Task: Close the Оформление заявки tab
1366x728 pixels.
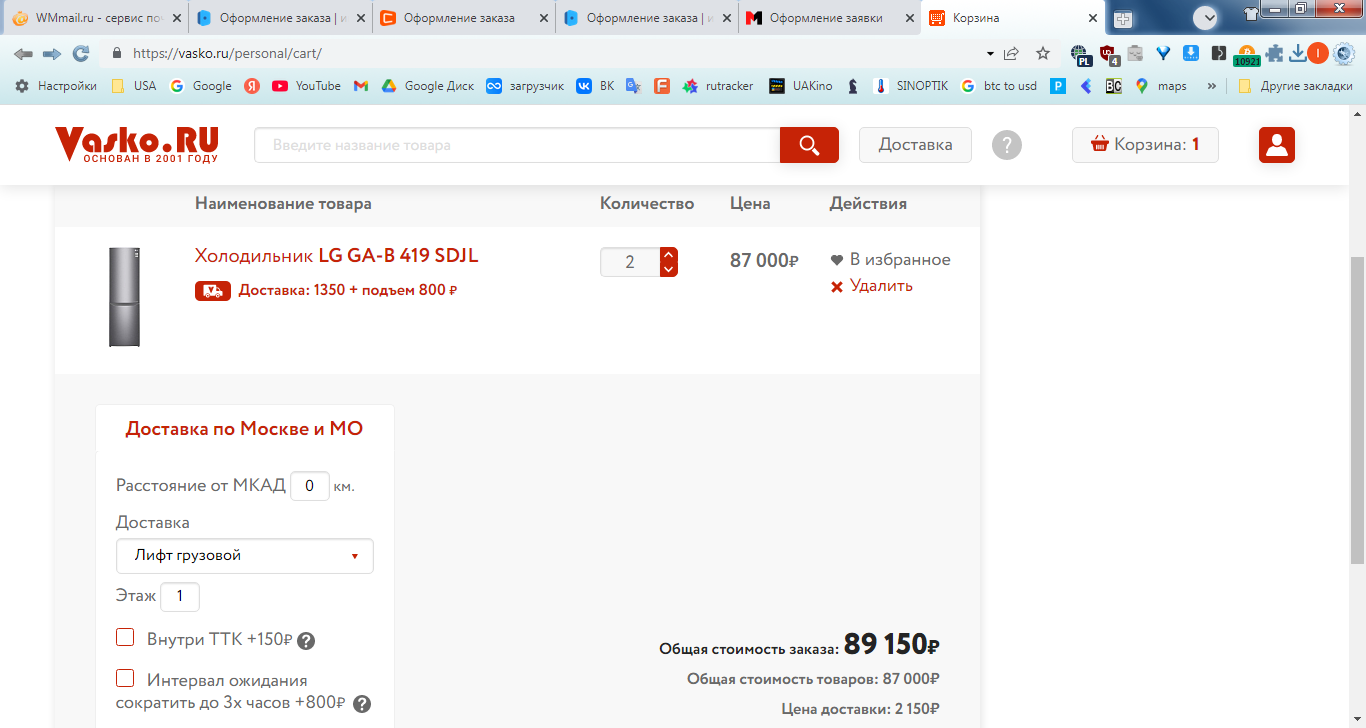Action: click(909, 18)
